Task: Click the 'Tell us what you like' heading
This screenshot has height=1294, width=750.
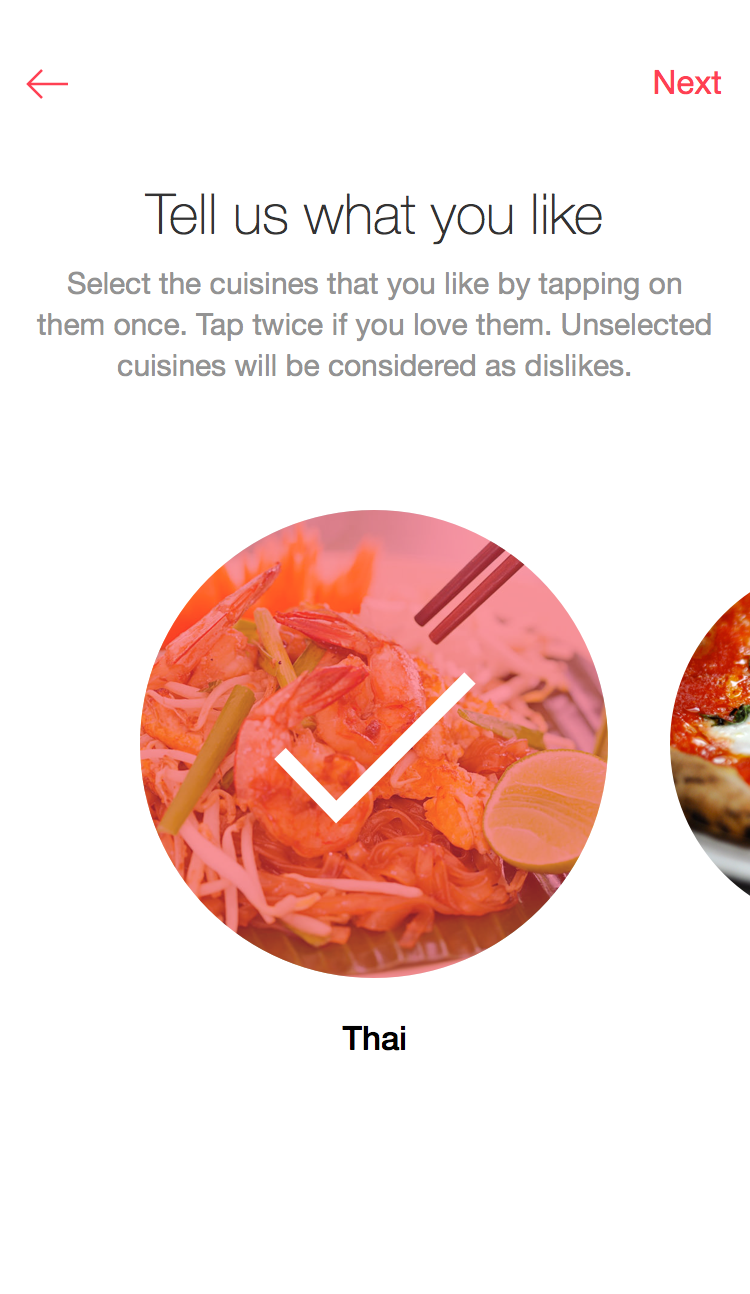Action: pyautogui.click(x=374, y=214)
